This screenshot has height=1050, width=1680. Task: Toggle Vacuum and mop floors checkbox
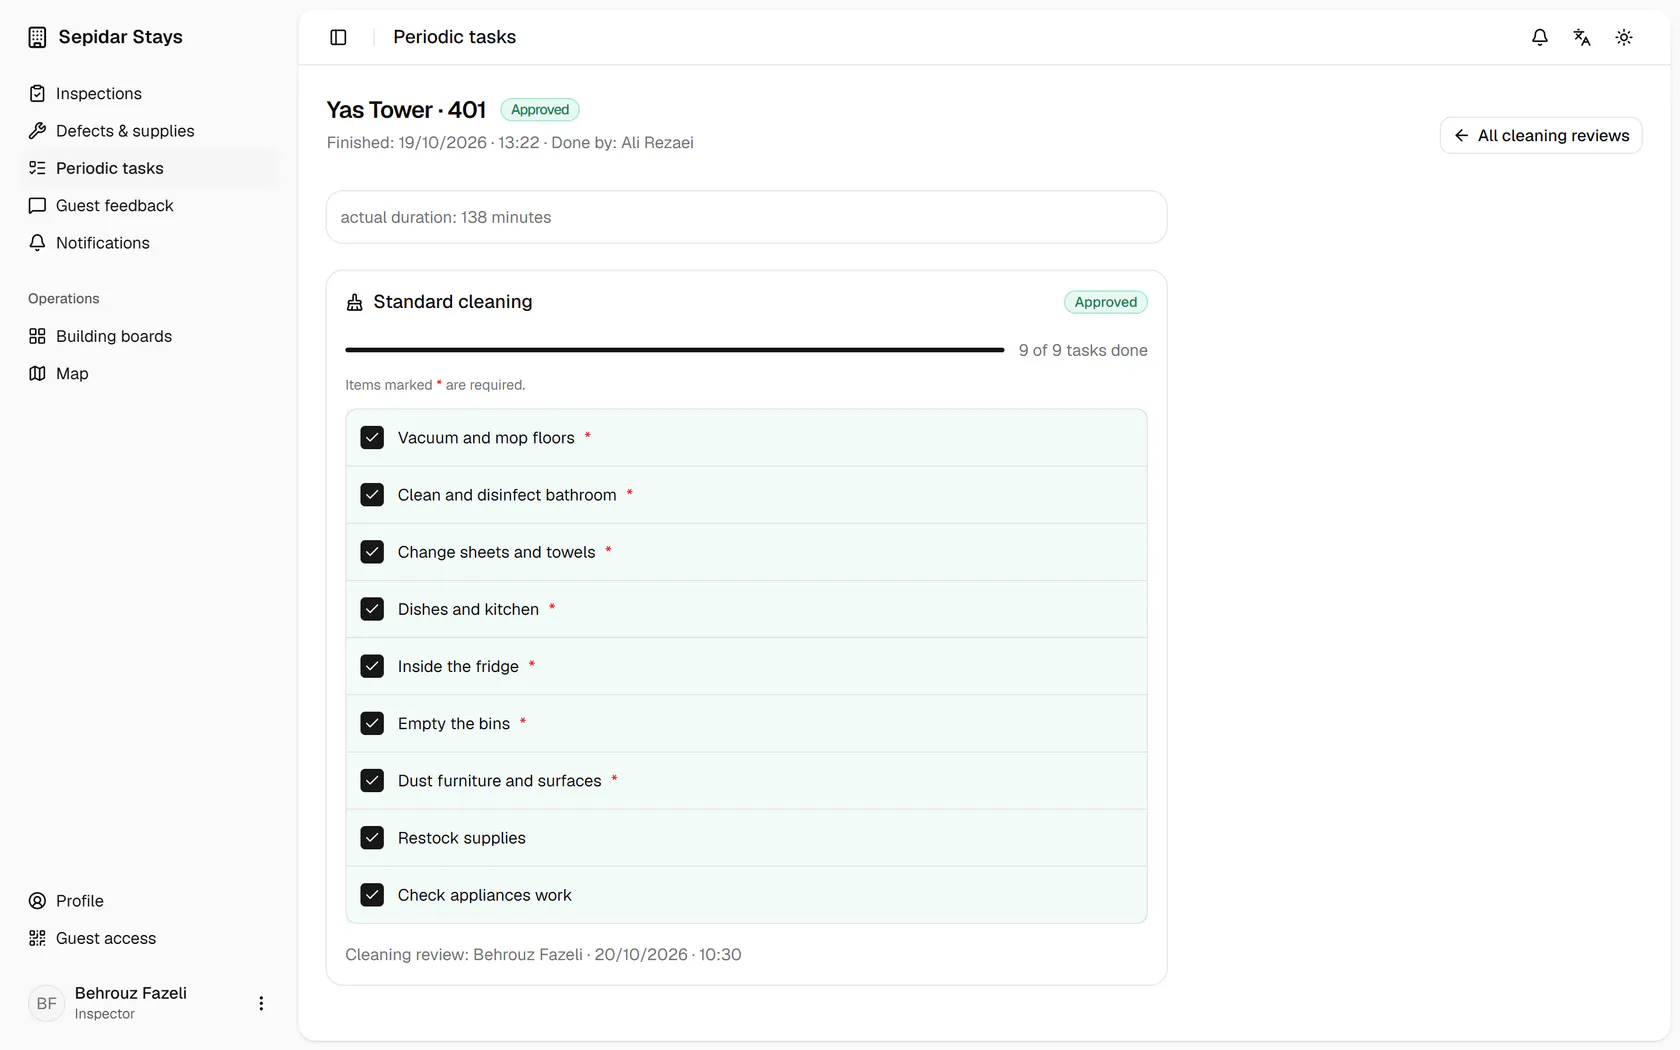click(x=372, y=438)
